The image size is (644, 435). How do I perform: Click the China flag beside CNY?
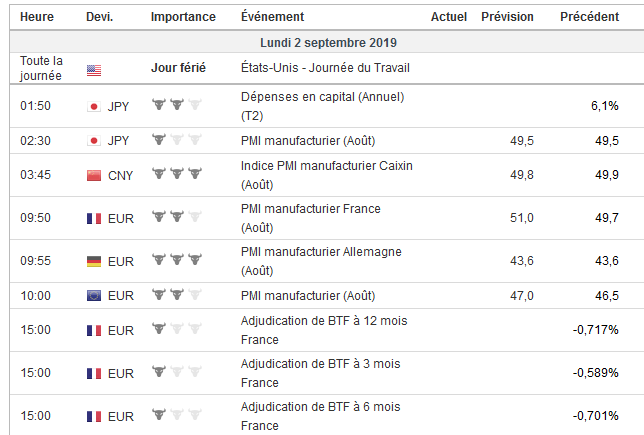point(94,175)
